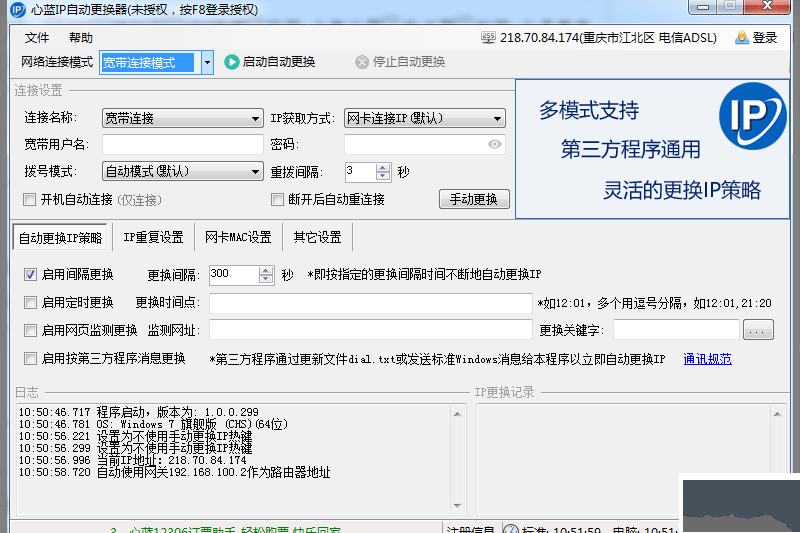Switch to IP重复设置 tab
Viewport: 800px width, 533px height.
coord(153,237)
